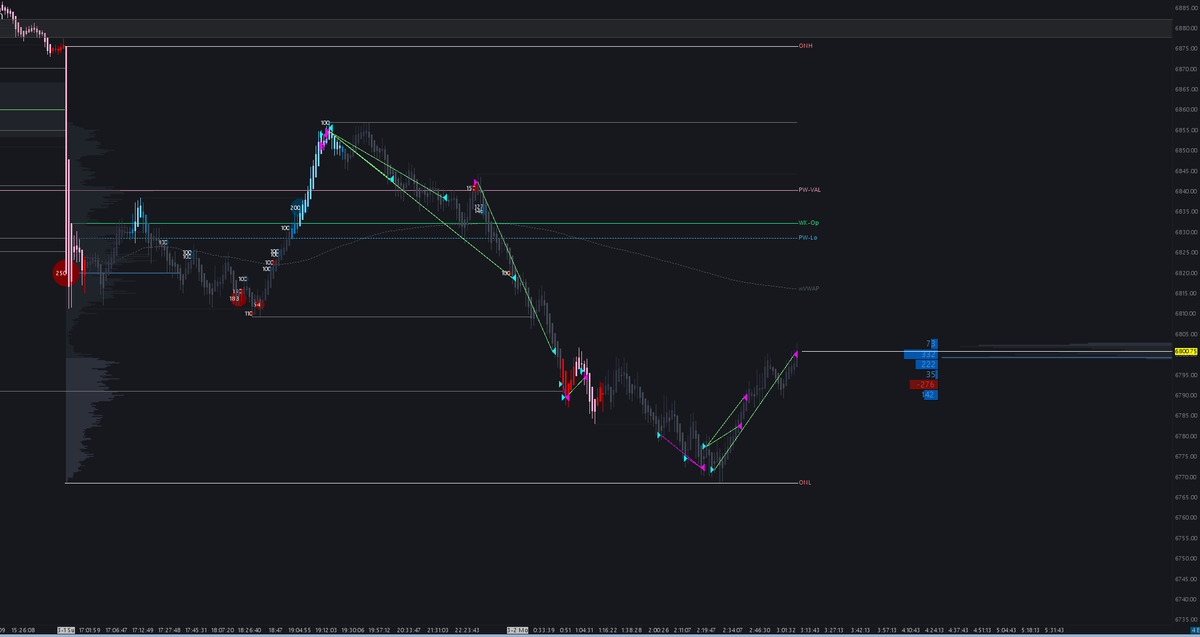Click 6840.00 on the price axis
1200x637 pixels.
(1186, 191)
